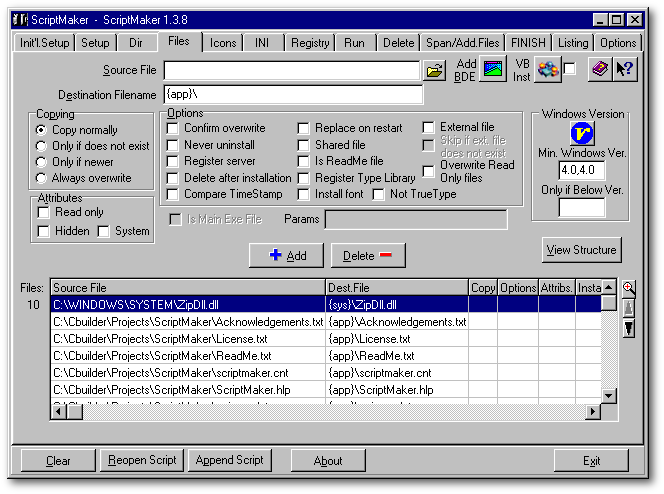This screenshot has width=664, height=494.
Task: Check Overwrite Read Only files
Action: tap(429, 171)
